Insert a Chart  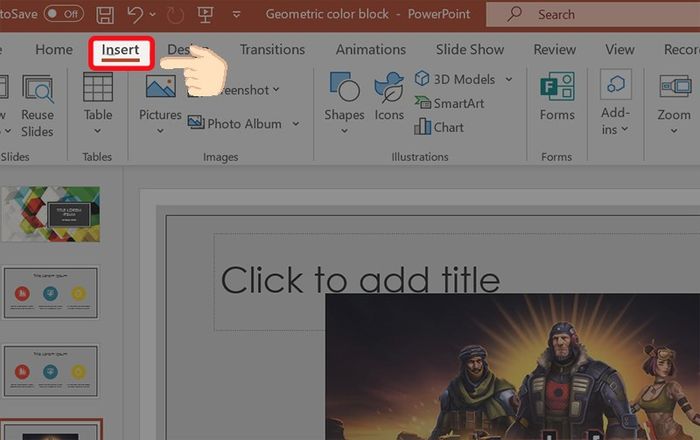pos(439,127)
